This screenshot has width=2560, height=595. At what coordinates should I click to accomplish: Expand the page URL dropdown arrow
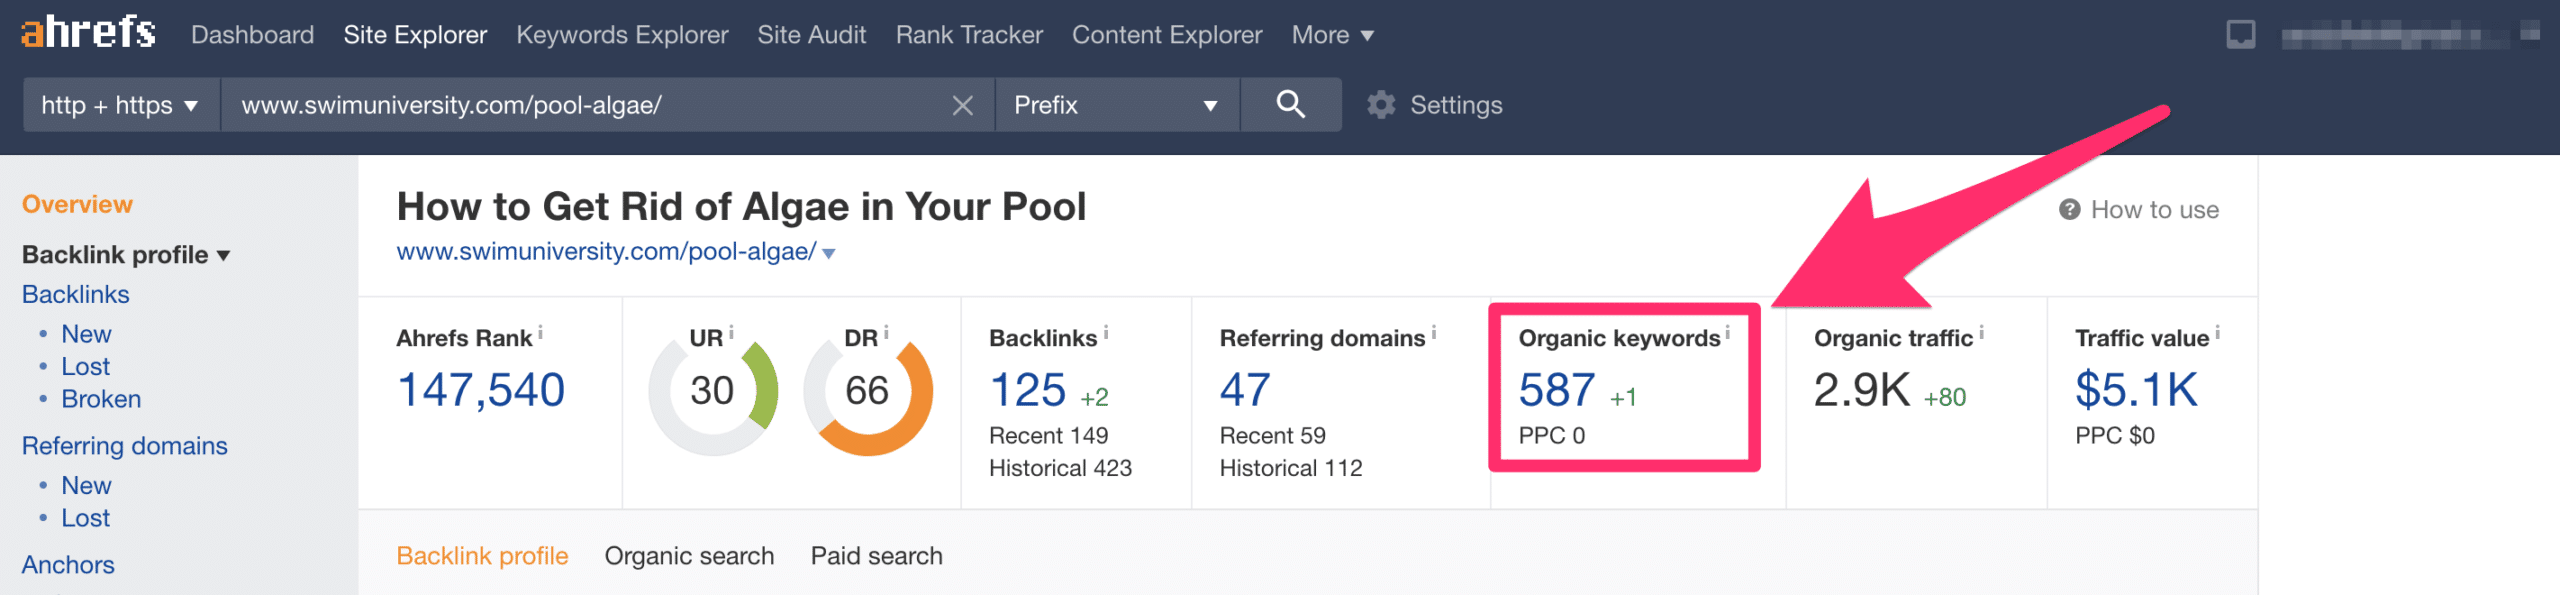pyautogui.click(x=829, y=253)
